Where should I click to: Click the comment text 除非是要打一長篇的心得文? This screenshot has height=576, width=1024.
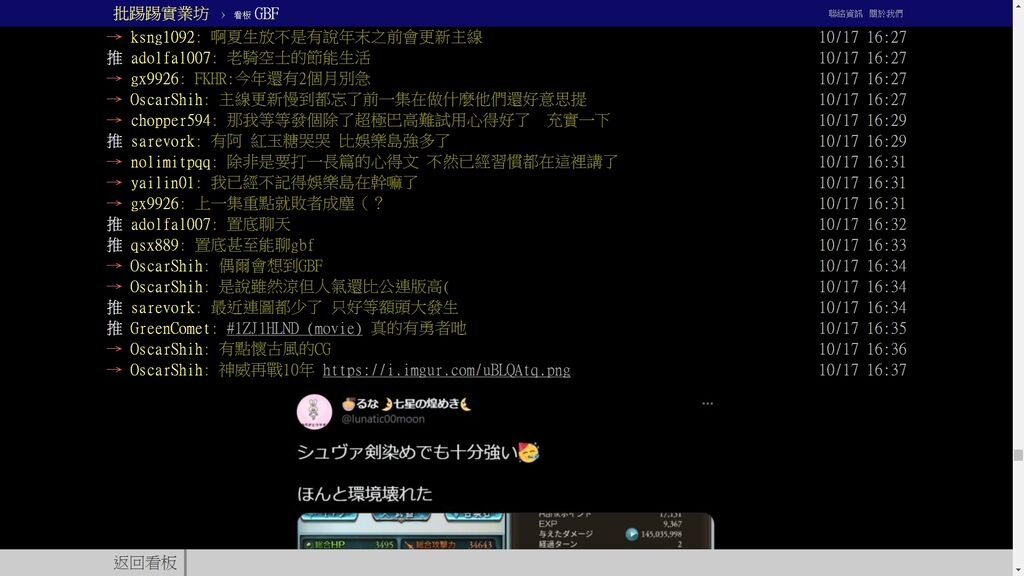pos(323,162)
